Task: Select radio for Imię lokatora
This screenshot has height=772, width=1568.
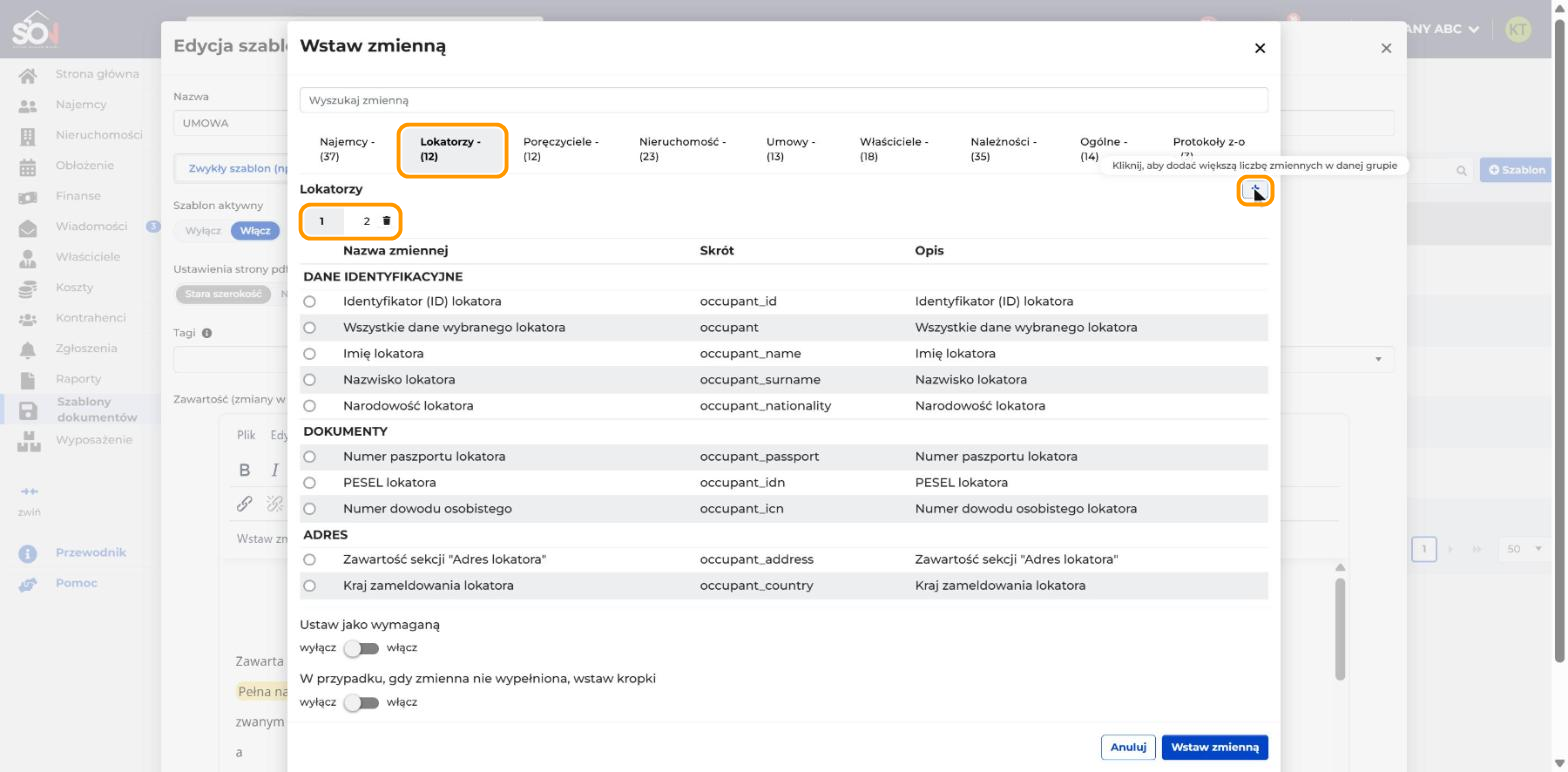Action: coord(309,353)
